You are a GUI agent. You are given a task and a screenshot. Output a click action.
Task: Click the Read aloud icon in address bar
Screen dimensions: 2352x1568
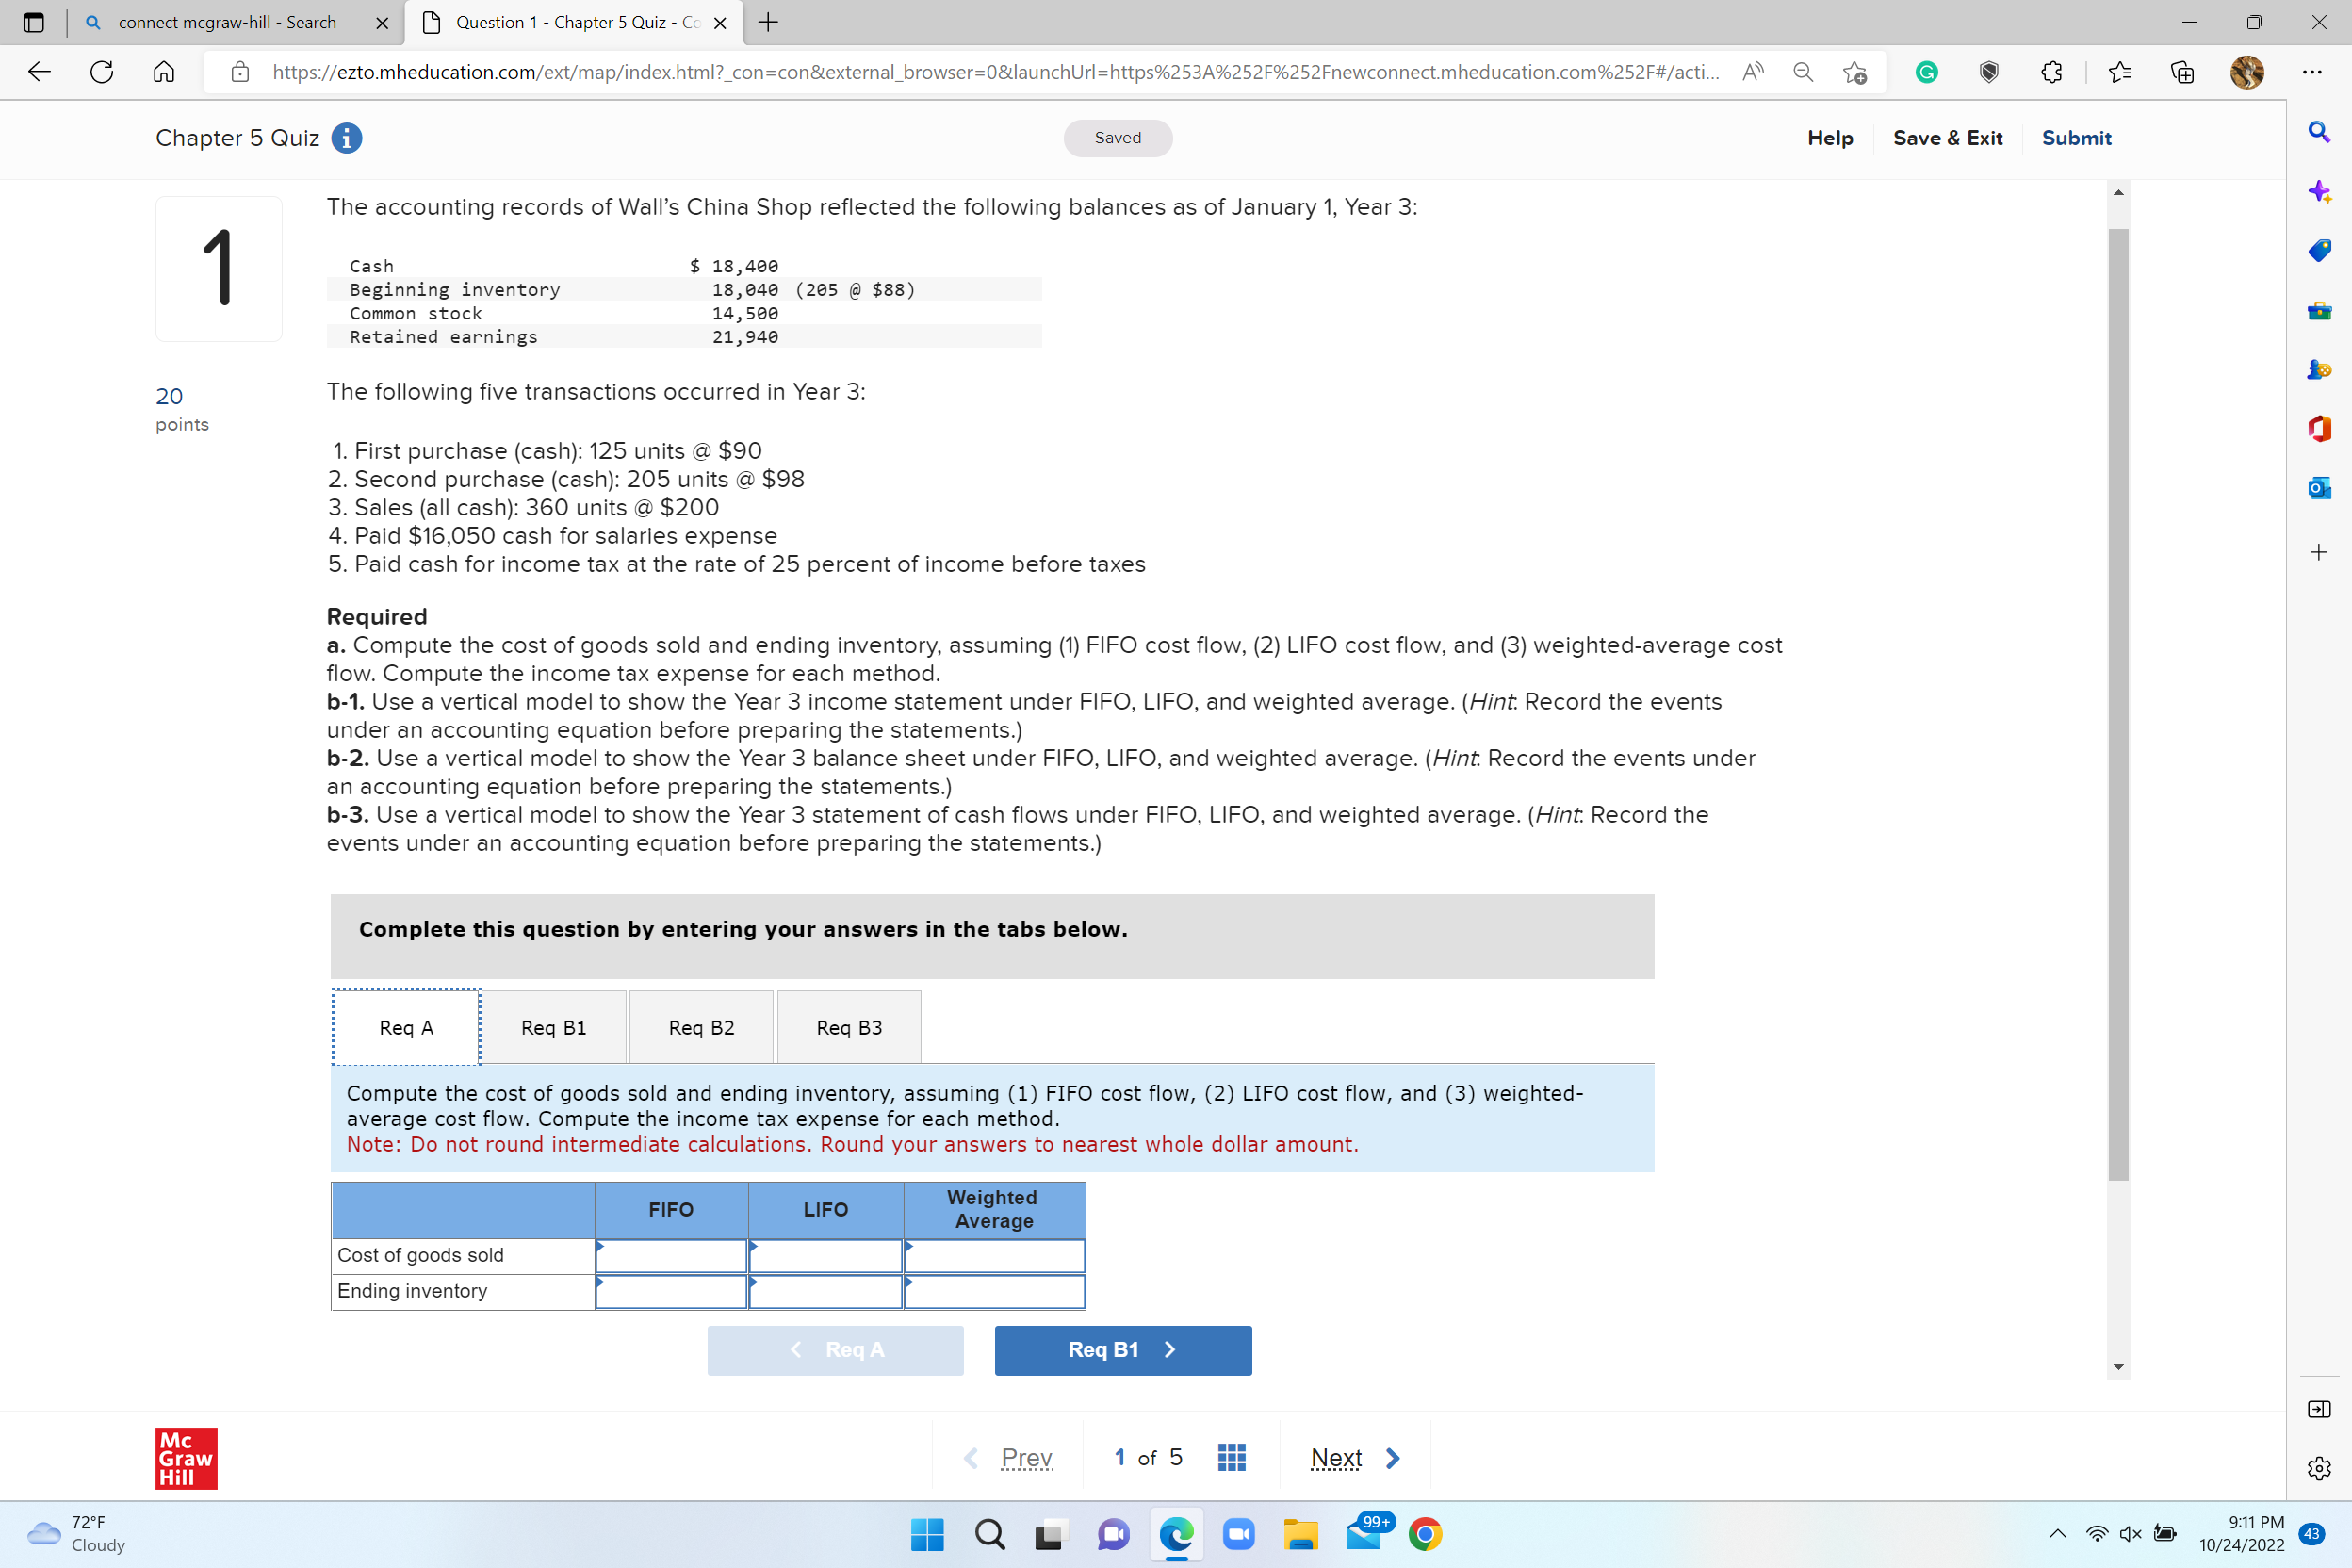[x=1753, y=71]
